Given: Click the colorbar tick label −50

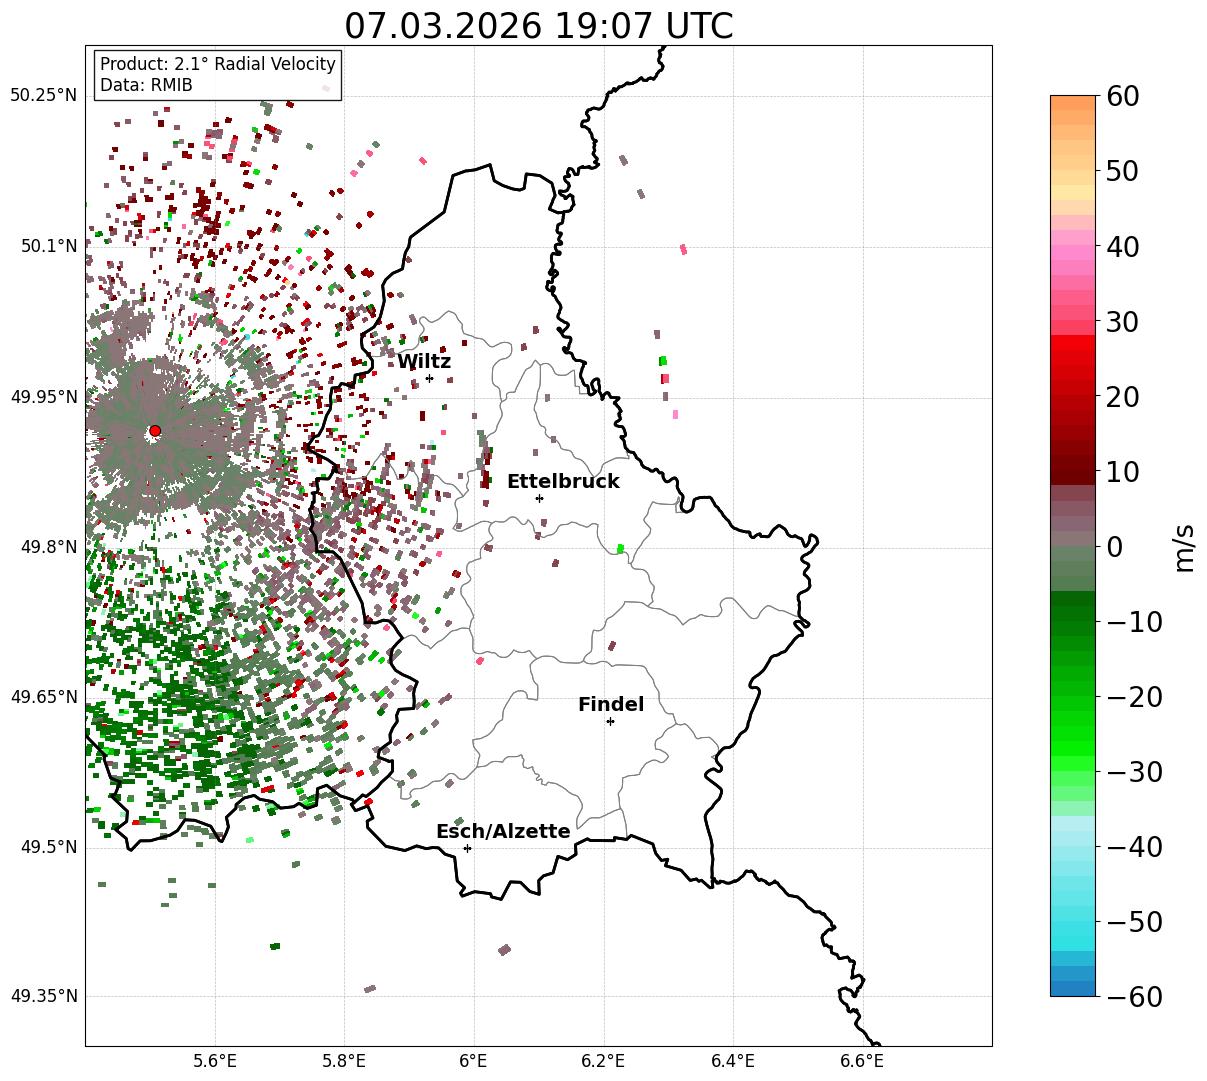Looking at the screenshot, I should [x=1133, y=922].
